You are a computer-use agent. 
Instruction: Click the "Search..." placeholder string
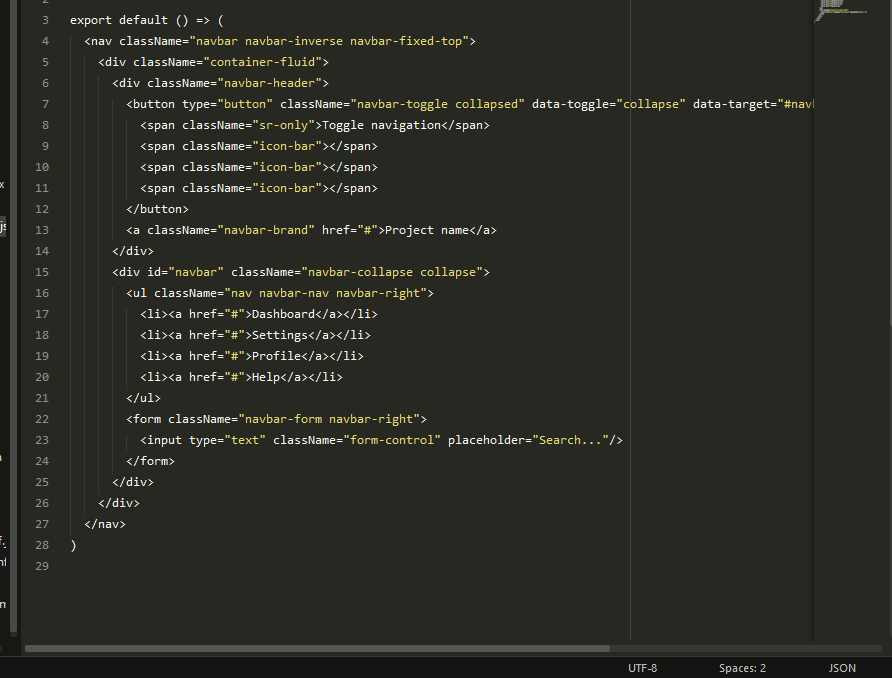coord(571,440)
